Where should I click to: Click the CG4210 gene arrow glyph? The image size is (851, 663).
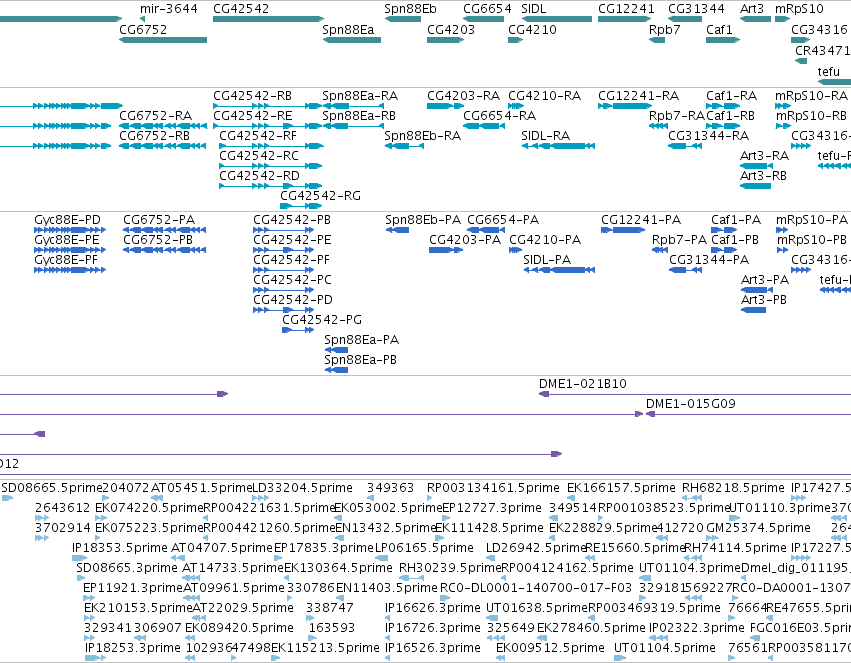tap(516, 40)
